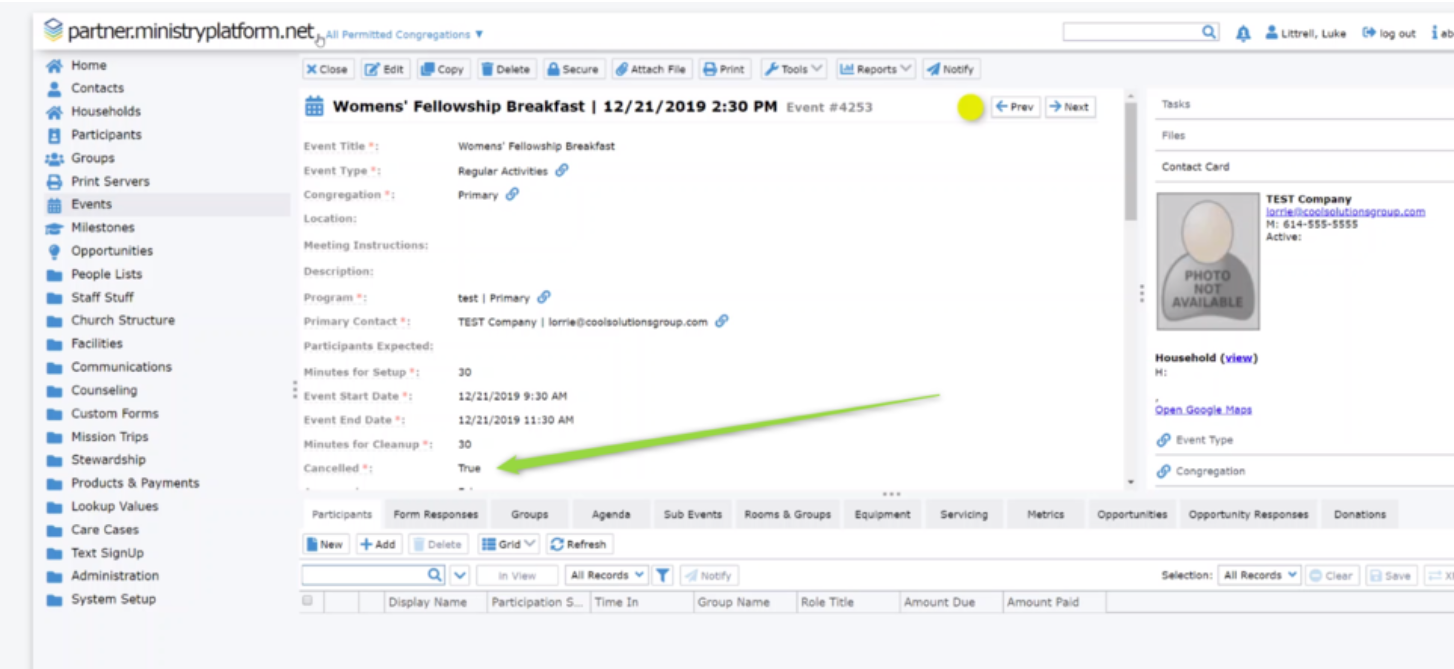Click link icon next to Primary congregation
This screenshot has height=669, width=1454.
(512, 195)
